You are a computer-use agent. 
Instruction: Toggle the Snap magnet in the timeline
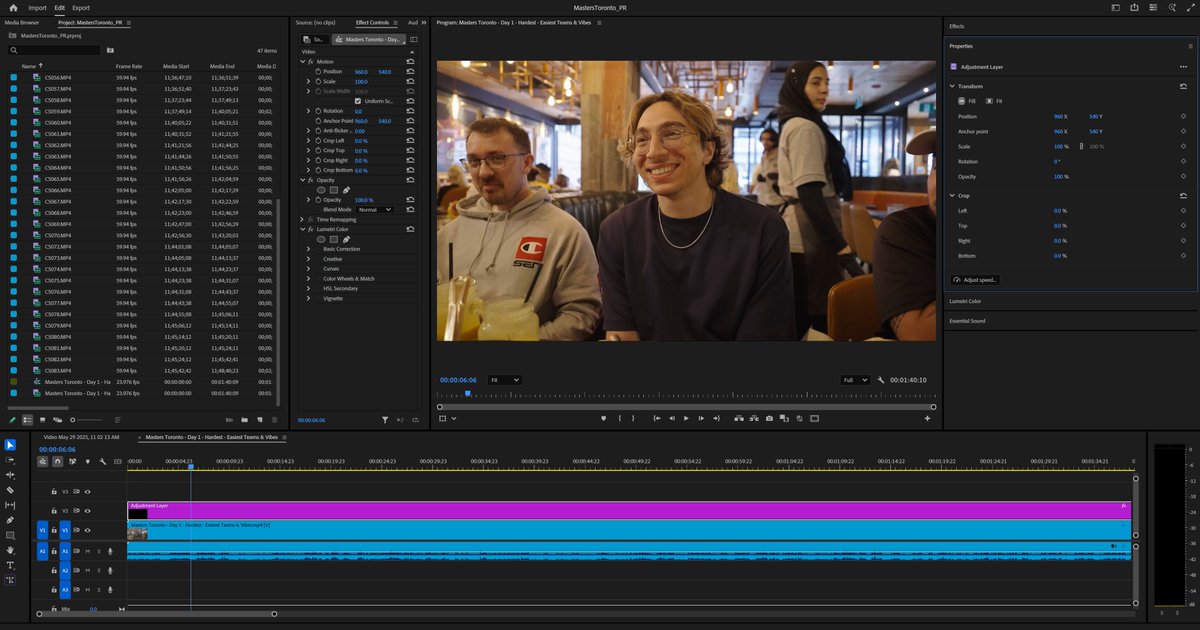click(x=57, y=461)
